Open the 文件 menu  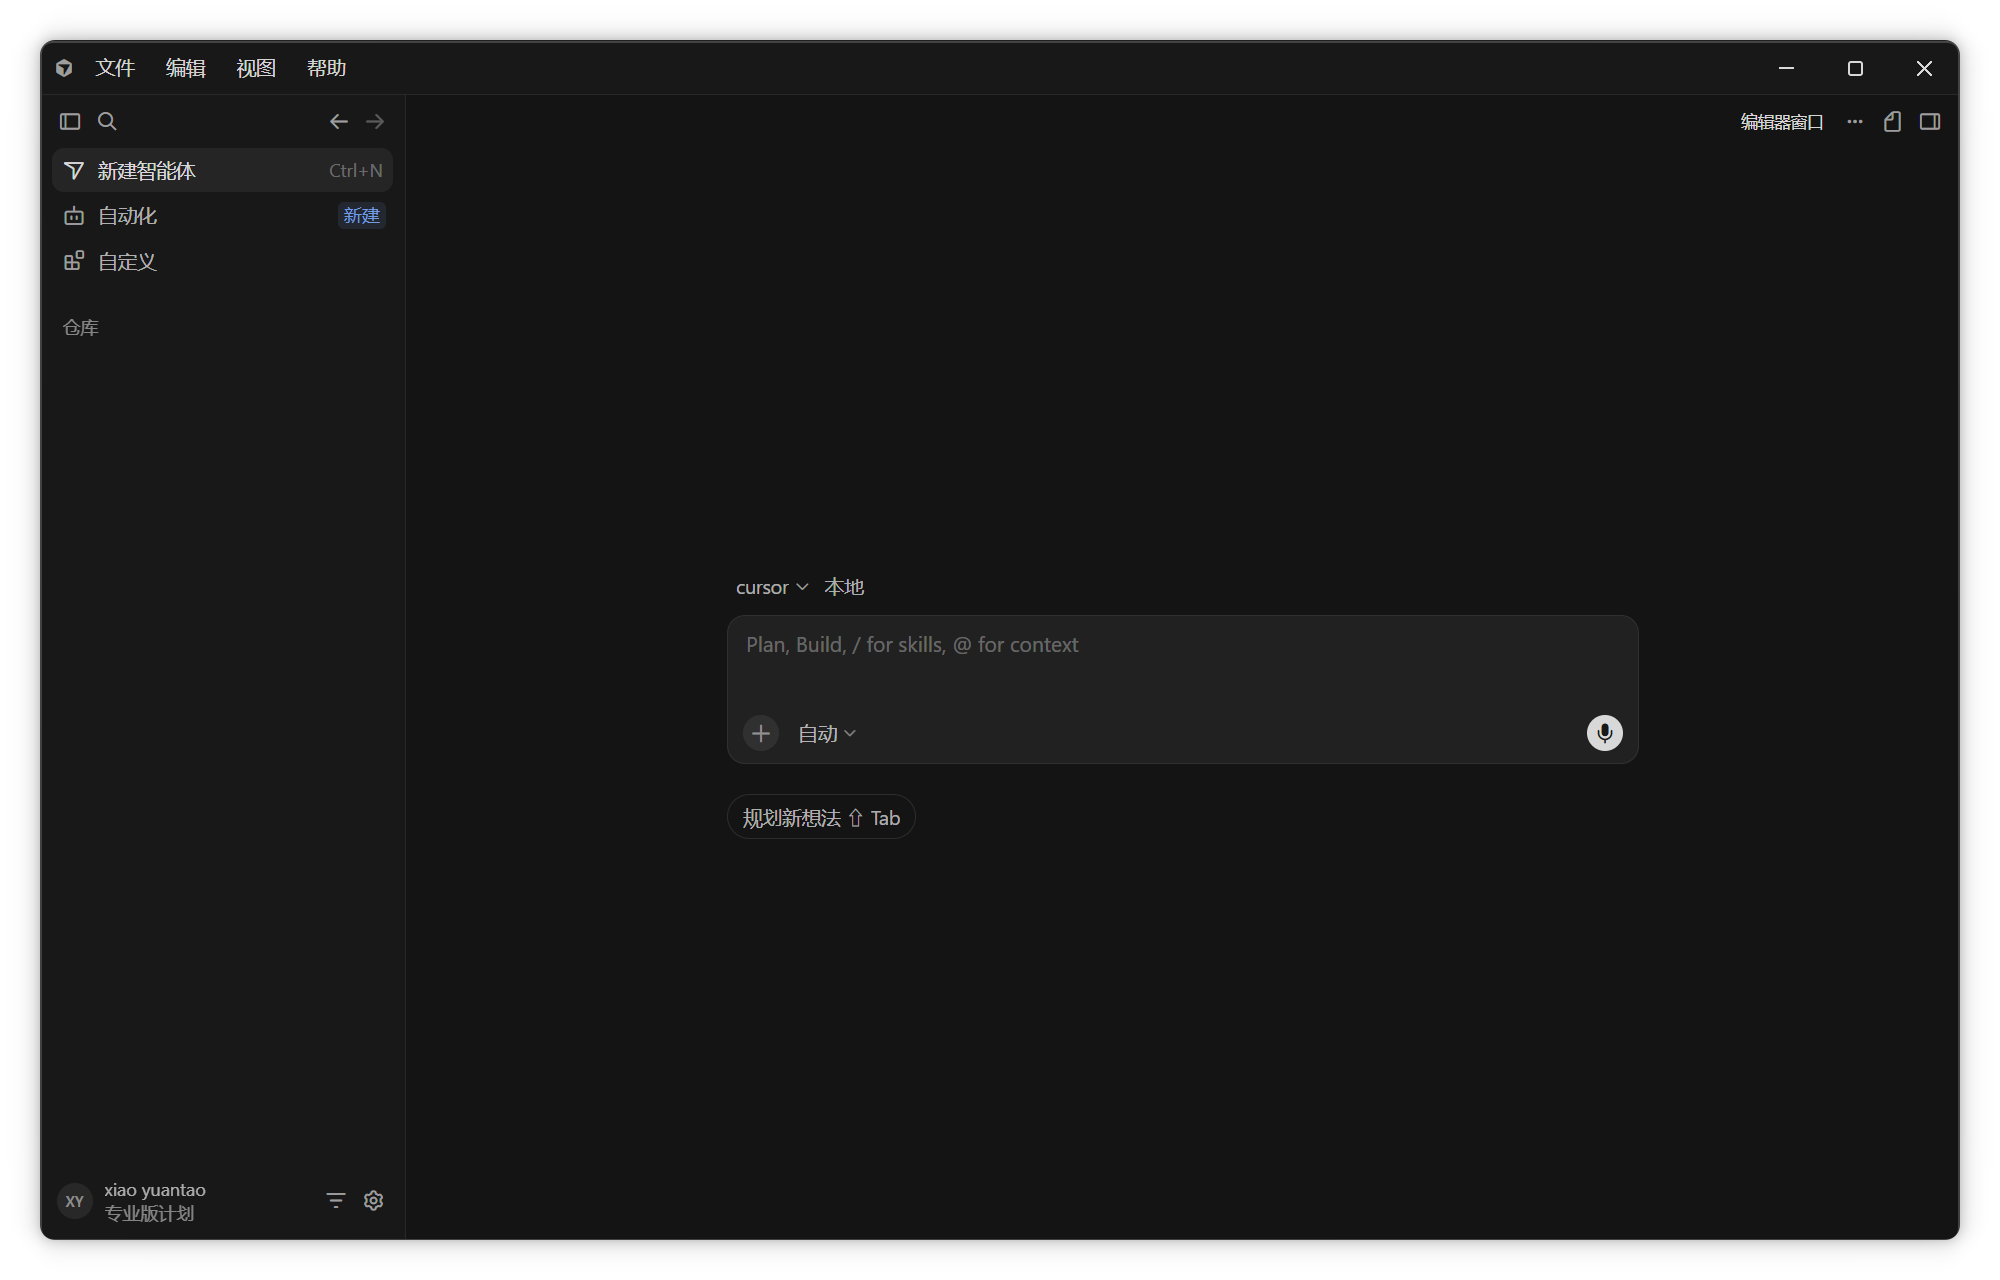click(115, 68)
